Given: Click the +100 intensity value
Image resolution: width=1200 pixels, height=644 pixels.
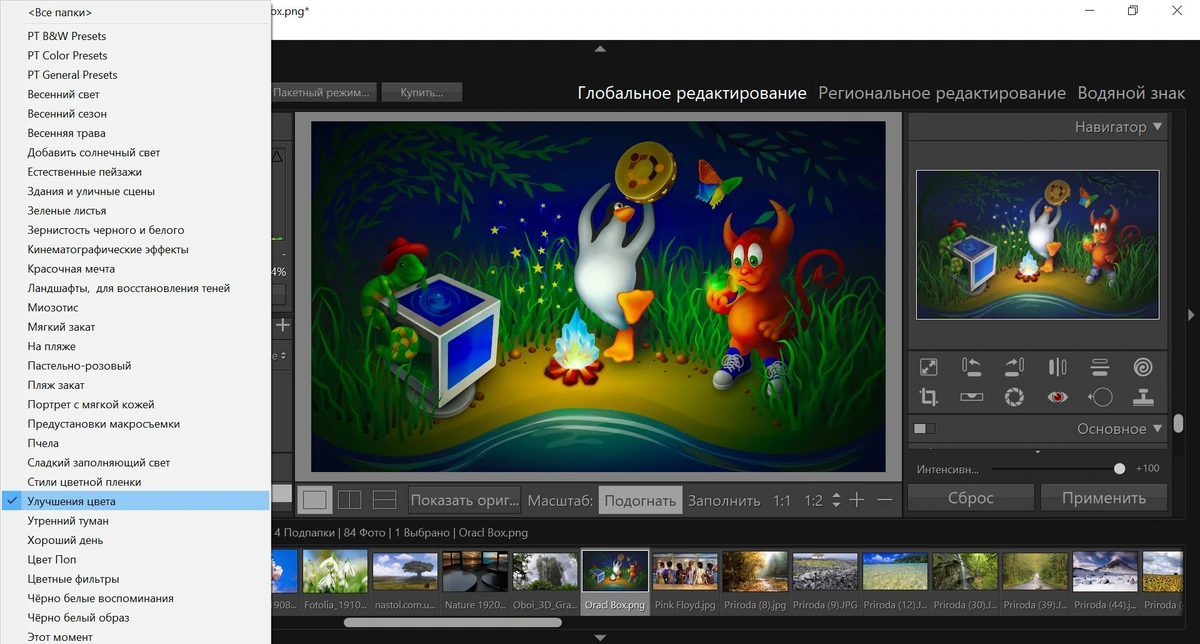Looking at the screenshot, I should 1147,469.
